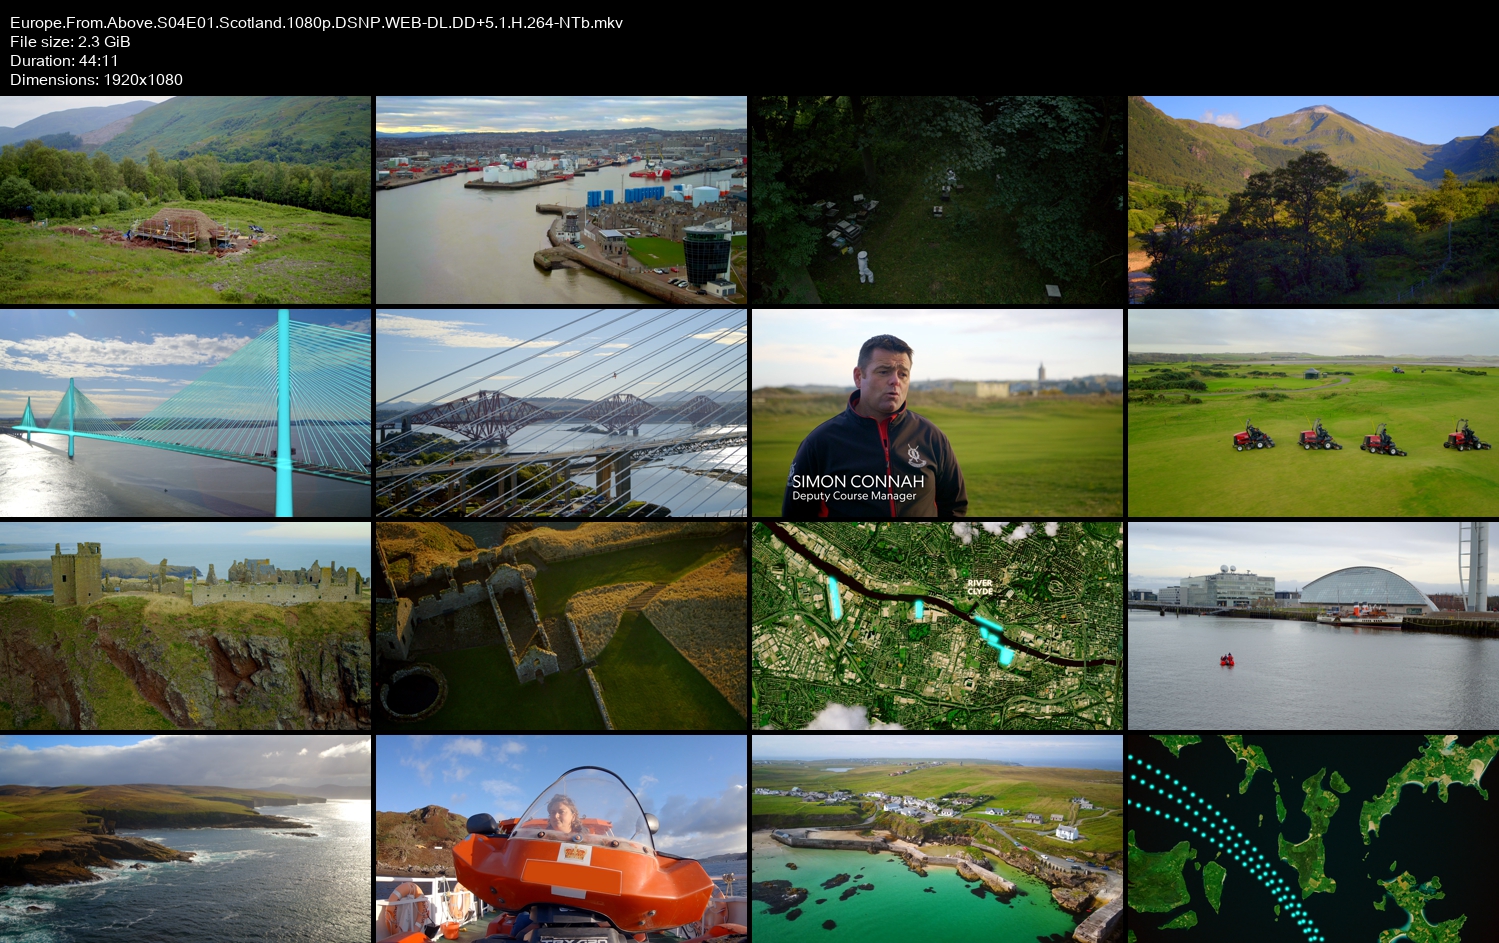Image resolution: width=1499 pixels, height=943 pixels.
Task: Select the dark forest beekeepers thumbnail
Action: click(937, 200)
